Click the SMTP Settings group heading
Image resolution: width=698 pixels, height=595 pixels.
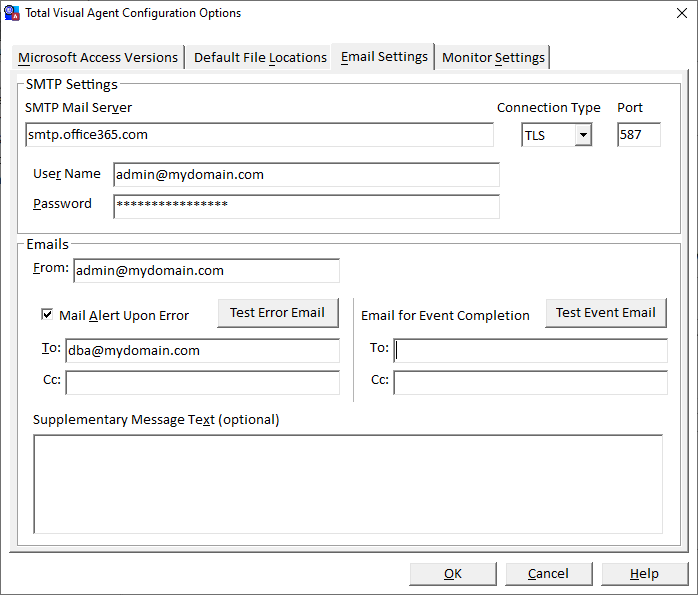click(72, 85)
